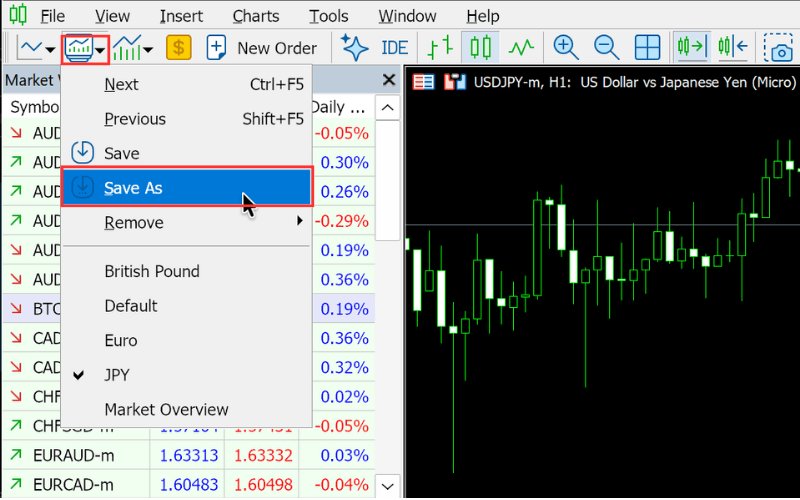Open the IDE editor
This screenshot has width=800, height=500.
pyautogui.click(x=394, y=48)
